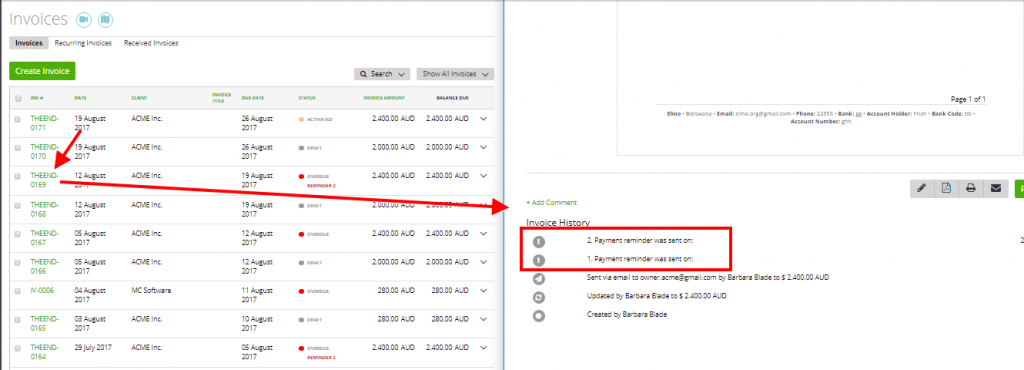Click the Create Invoice button

coord(42,71)
